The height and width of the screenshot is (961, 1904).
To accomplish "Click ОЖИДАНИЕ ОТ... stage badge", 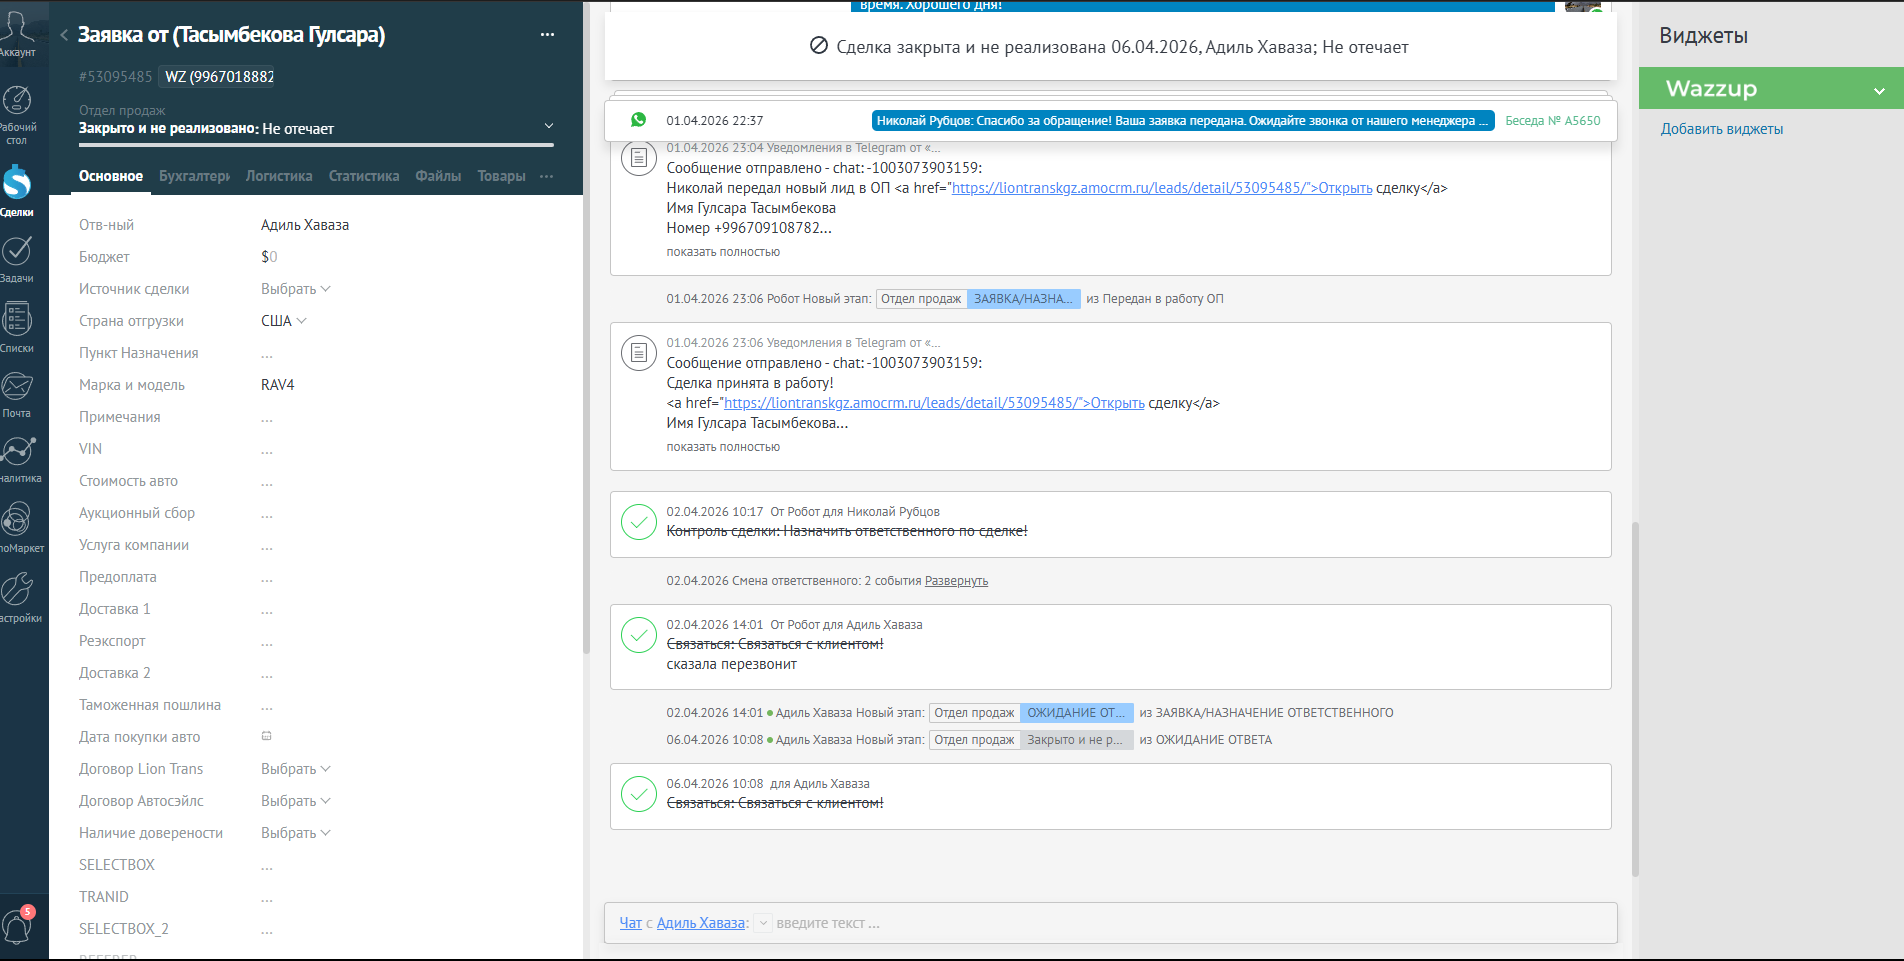I will pyautogui.click(x=1076, y=713).
